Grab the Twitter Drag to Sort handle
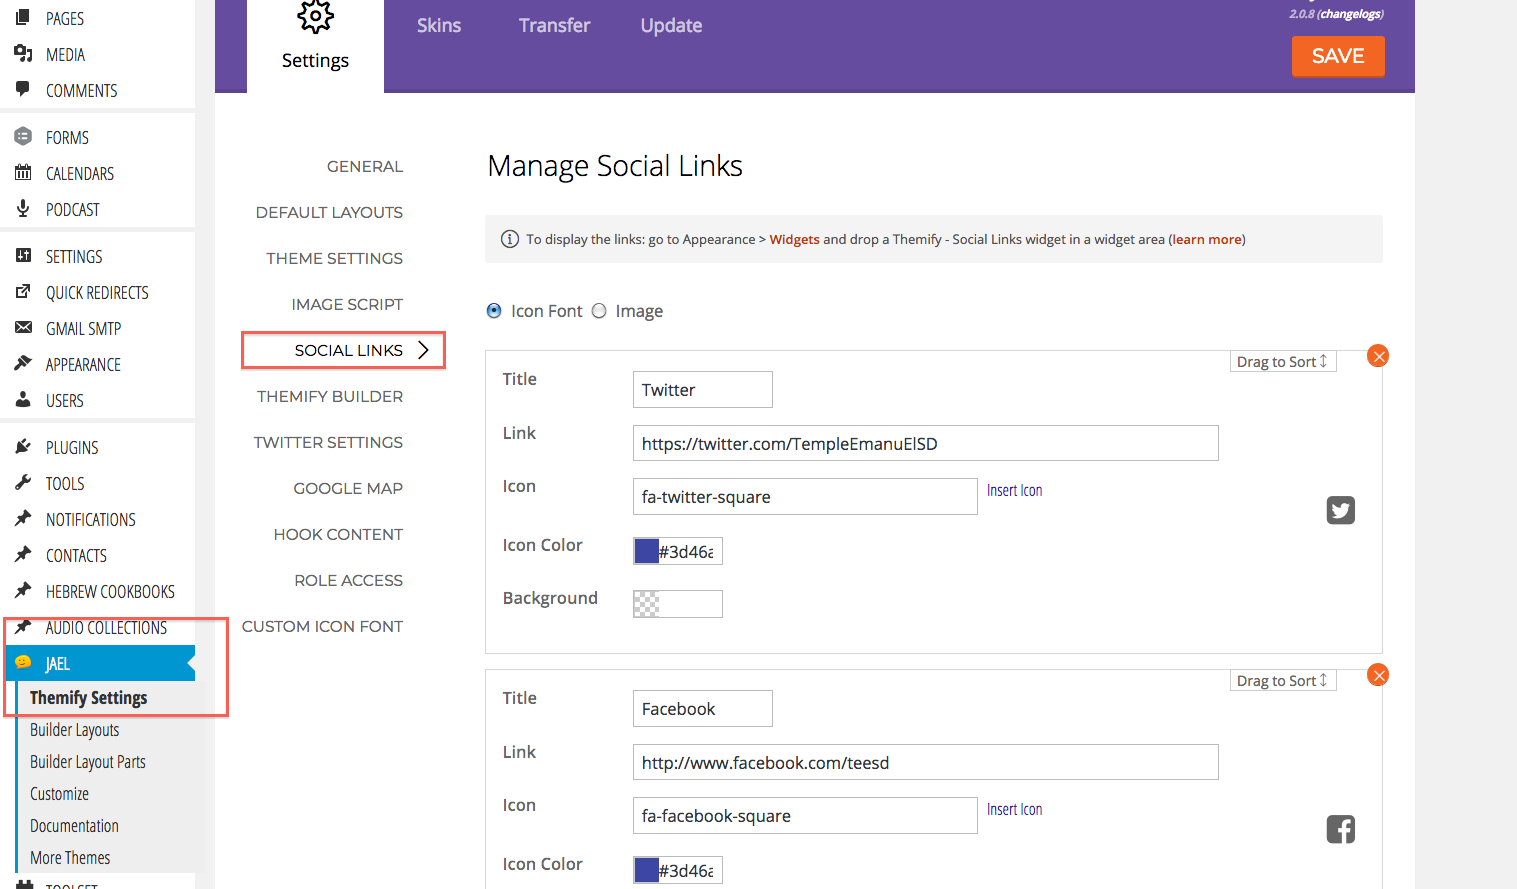 click(1282, 362)
